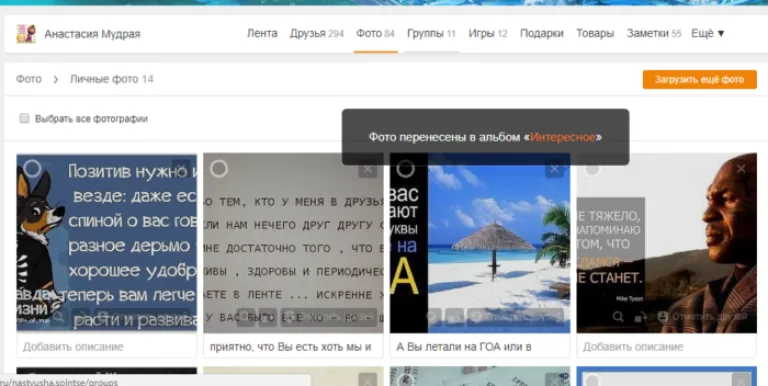Move the Mike Tyson photo to another album

pos(641,317)
